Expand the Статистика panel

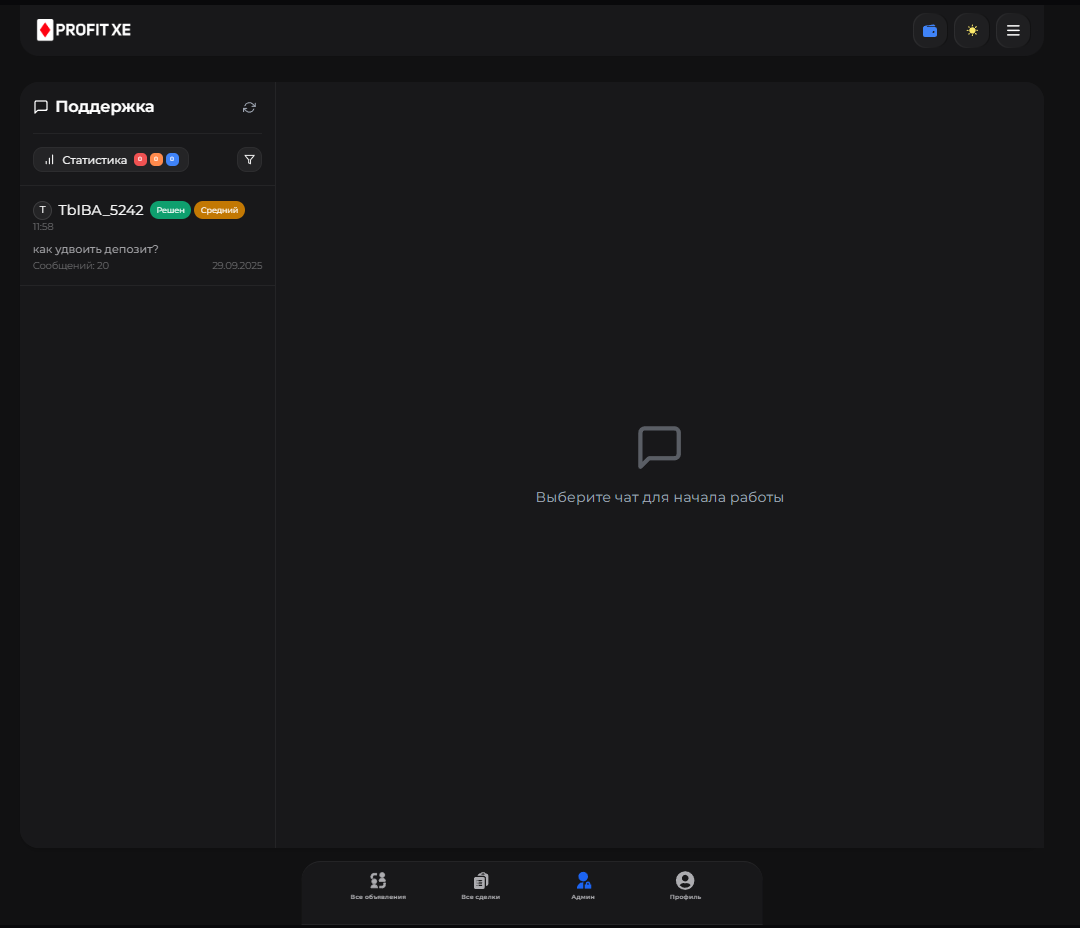(x=94, y=160)
